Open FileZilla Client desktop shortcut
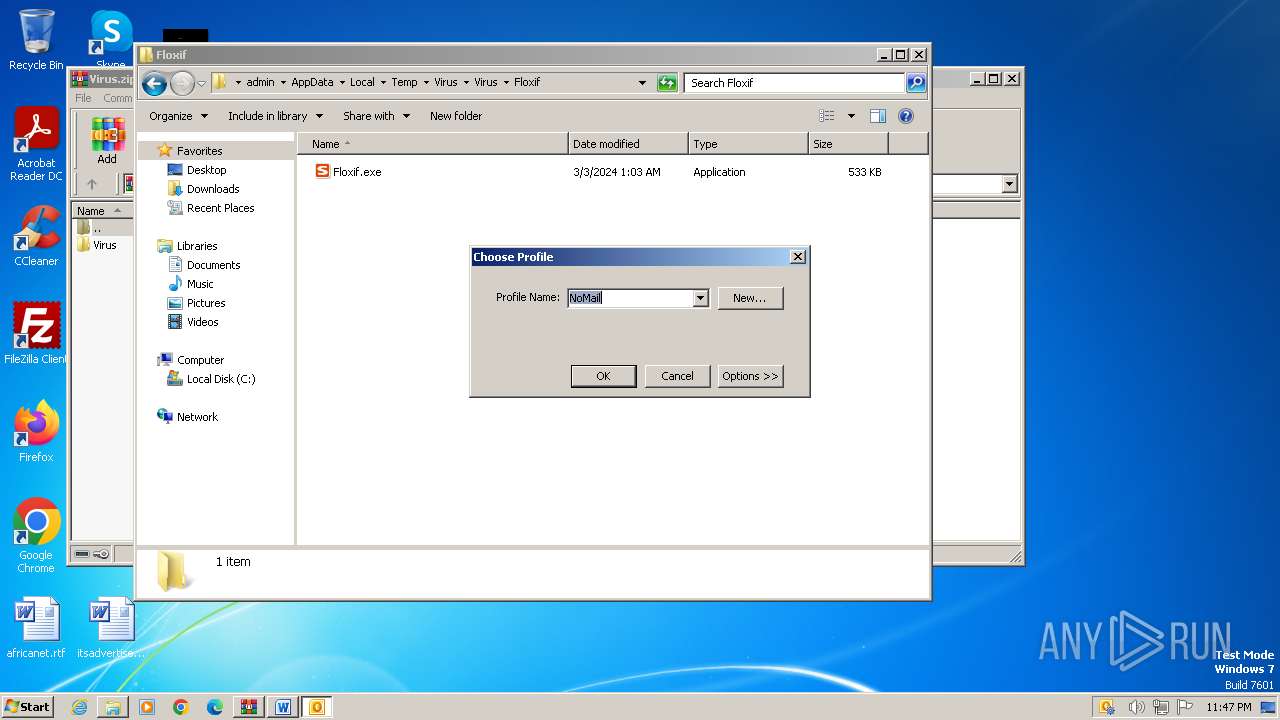 pos(36,333)
